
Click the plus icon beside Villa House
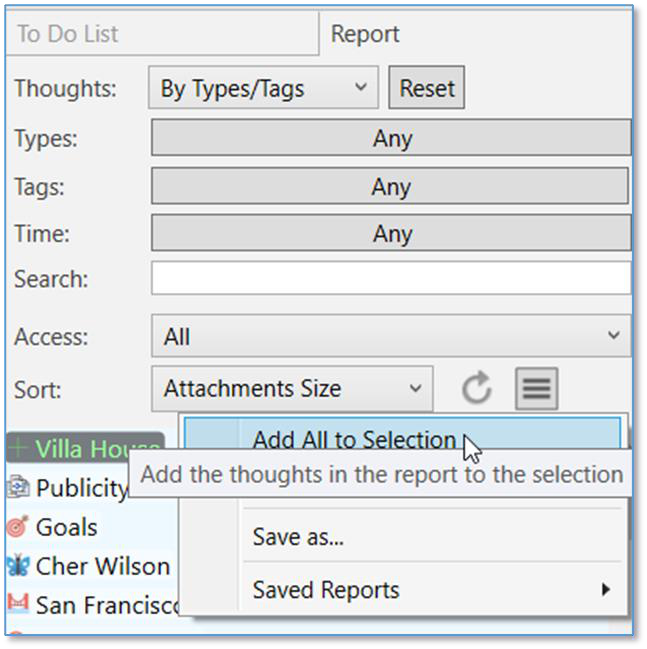click(19, 449)
